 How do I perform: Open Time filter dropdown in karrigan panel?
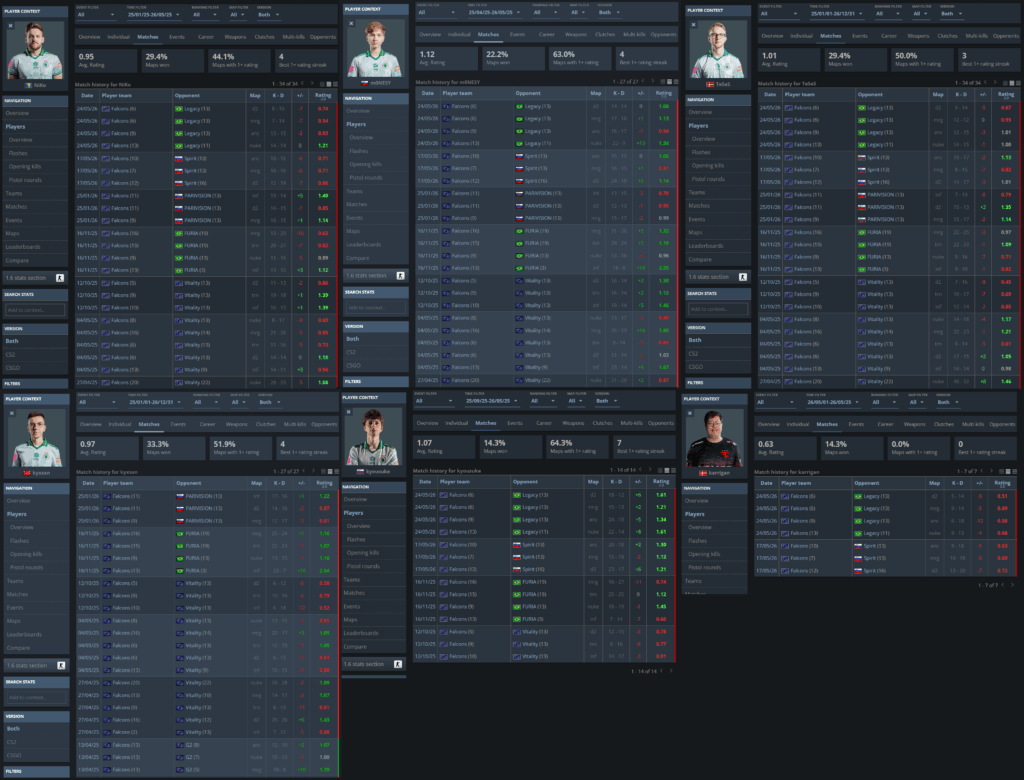[x=833, y=402]
